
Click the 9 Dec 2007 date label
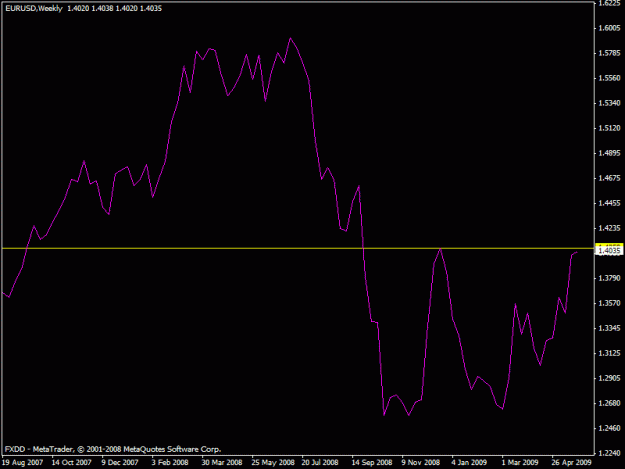tap(120, 462)
